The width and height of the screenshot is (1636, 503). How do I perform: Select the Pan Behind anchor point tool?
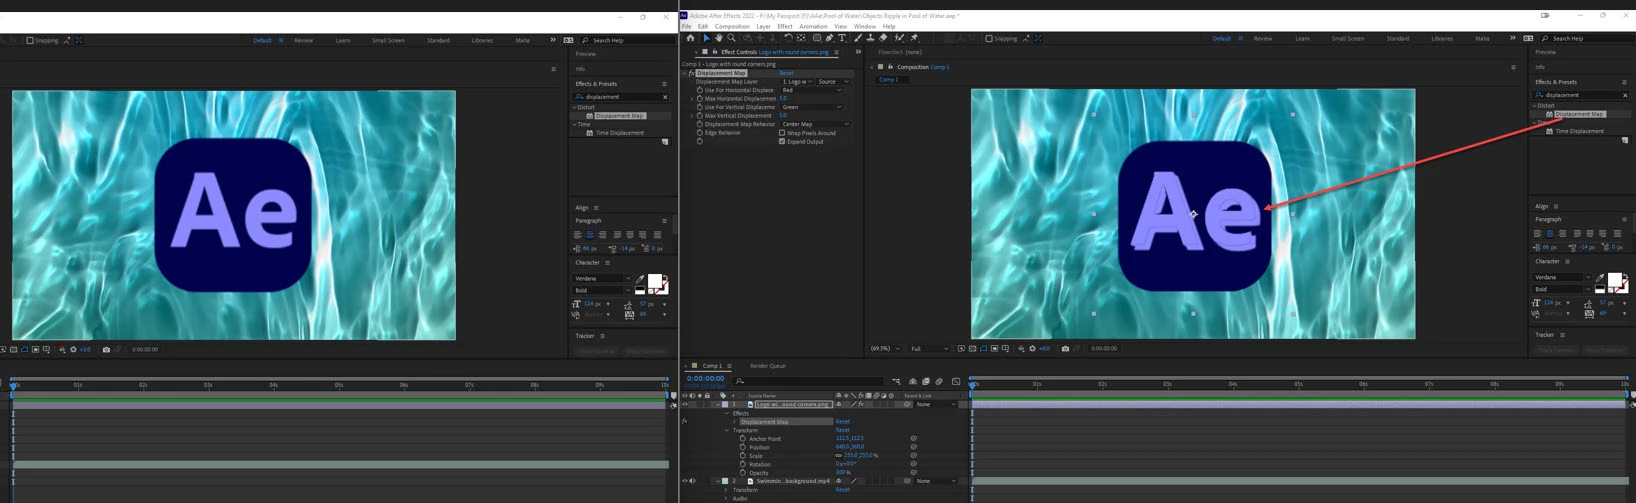(801, 38)
